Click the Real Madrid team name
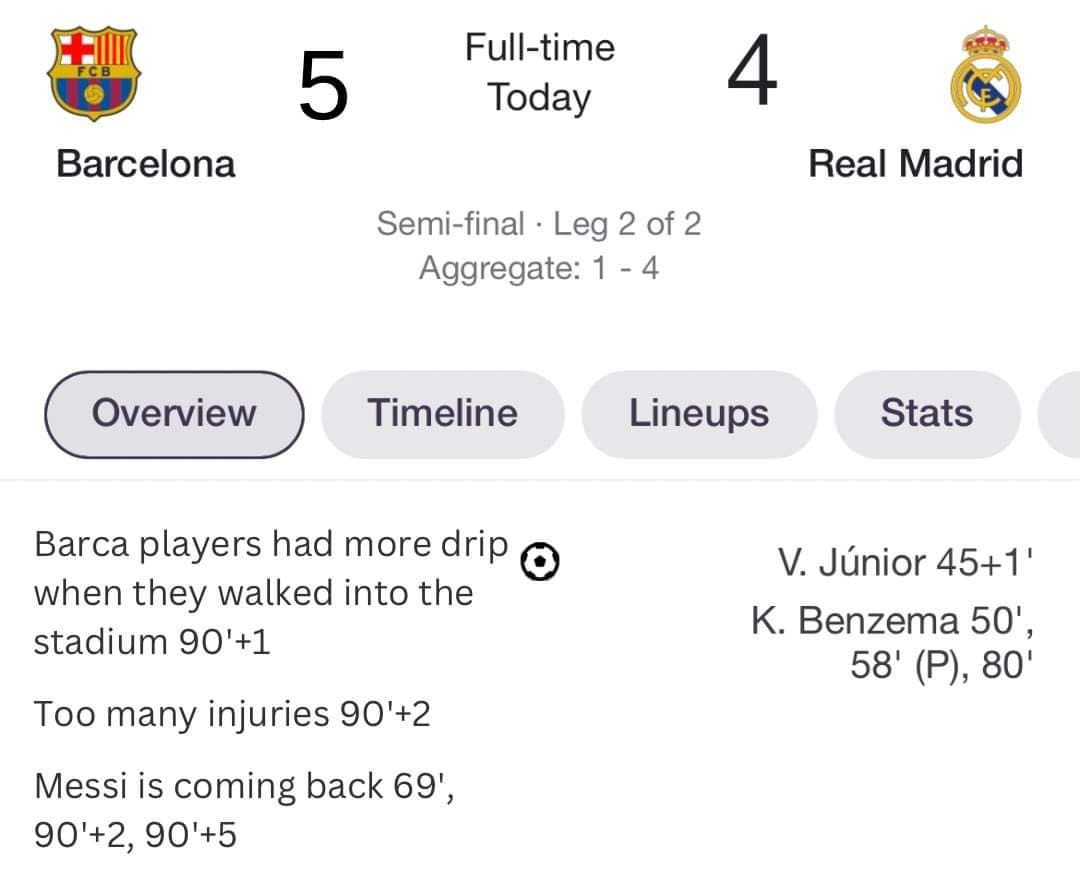This screenshot has width=1080, height=881. coord(915,164)
